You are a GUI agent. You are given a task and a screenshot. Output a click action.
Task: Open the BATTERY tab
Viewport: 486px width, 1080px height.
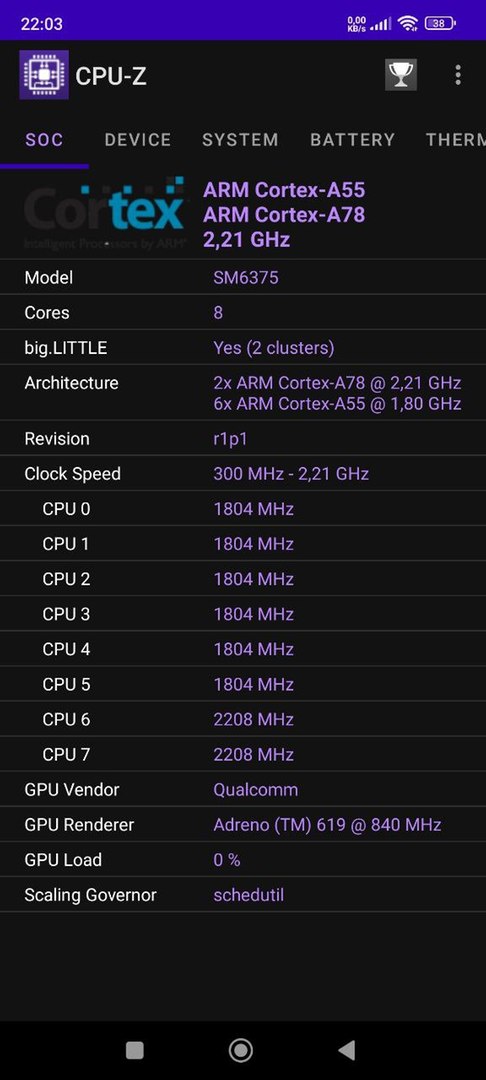click(352, 140)
